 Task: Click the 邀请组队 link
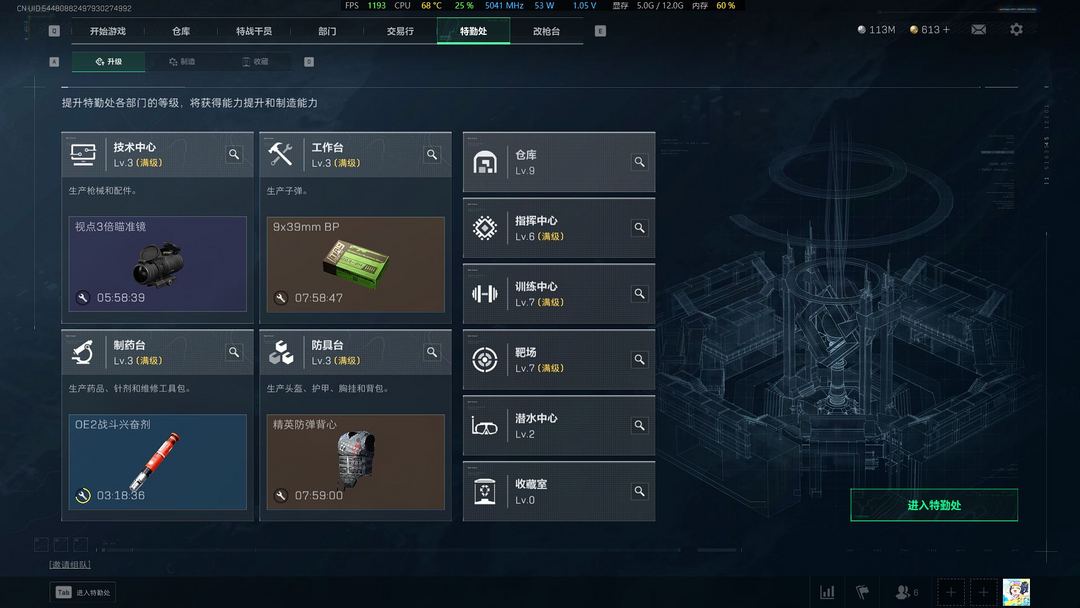[70, 565]
